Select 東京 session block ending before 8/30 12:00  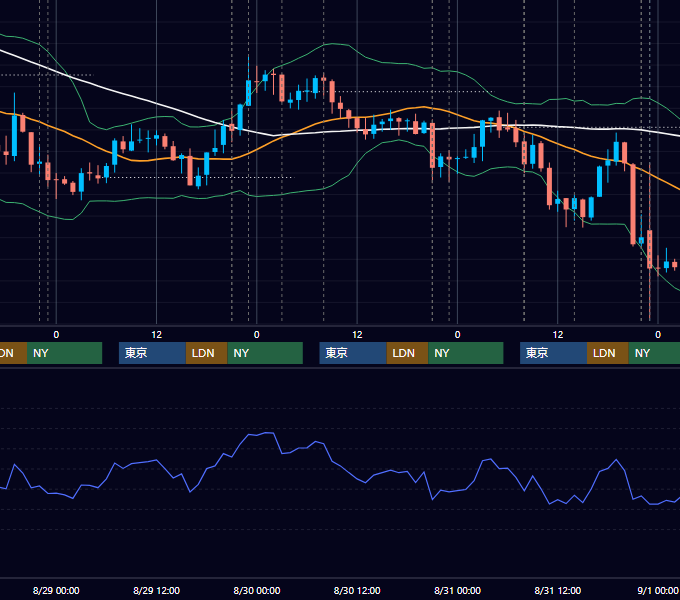(353, 353)
